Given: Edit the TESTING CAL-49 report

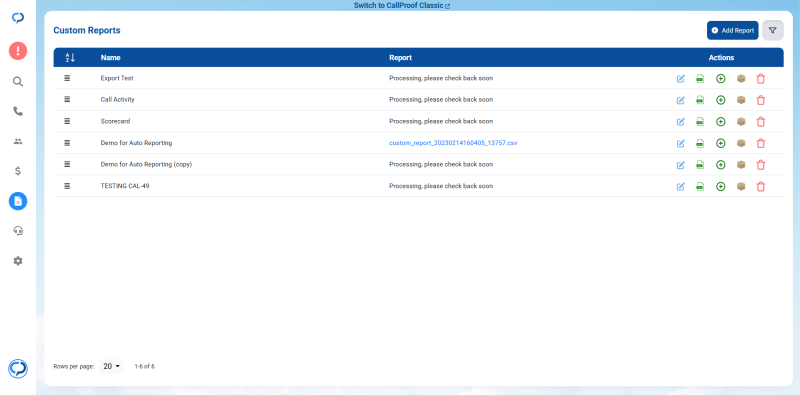Looking at the screenshot, I should 681,186.
